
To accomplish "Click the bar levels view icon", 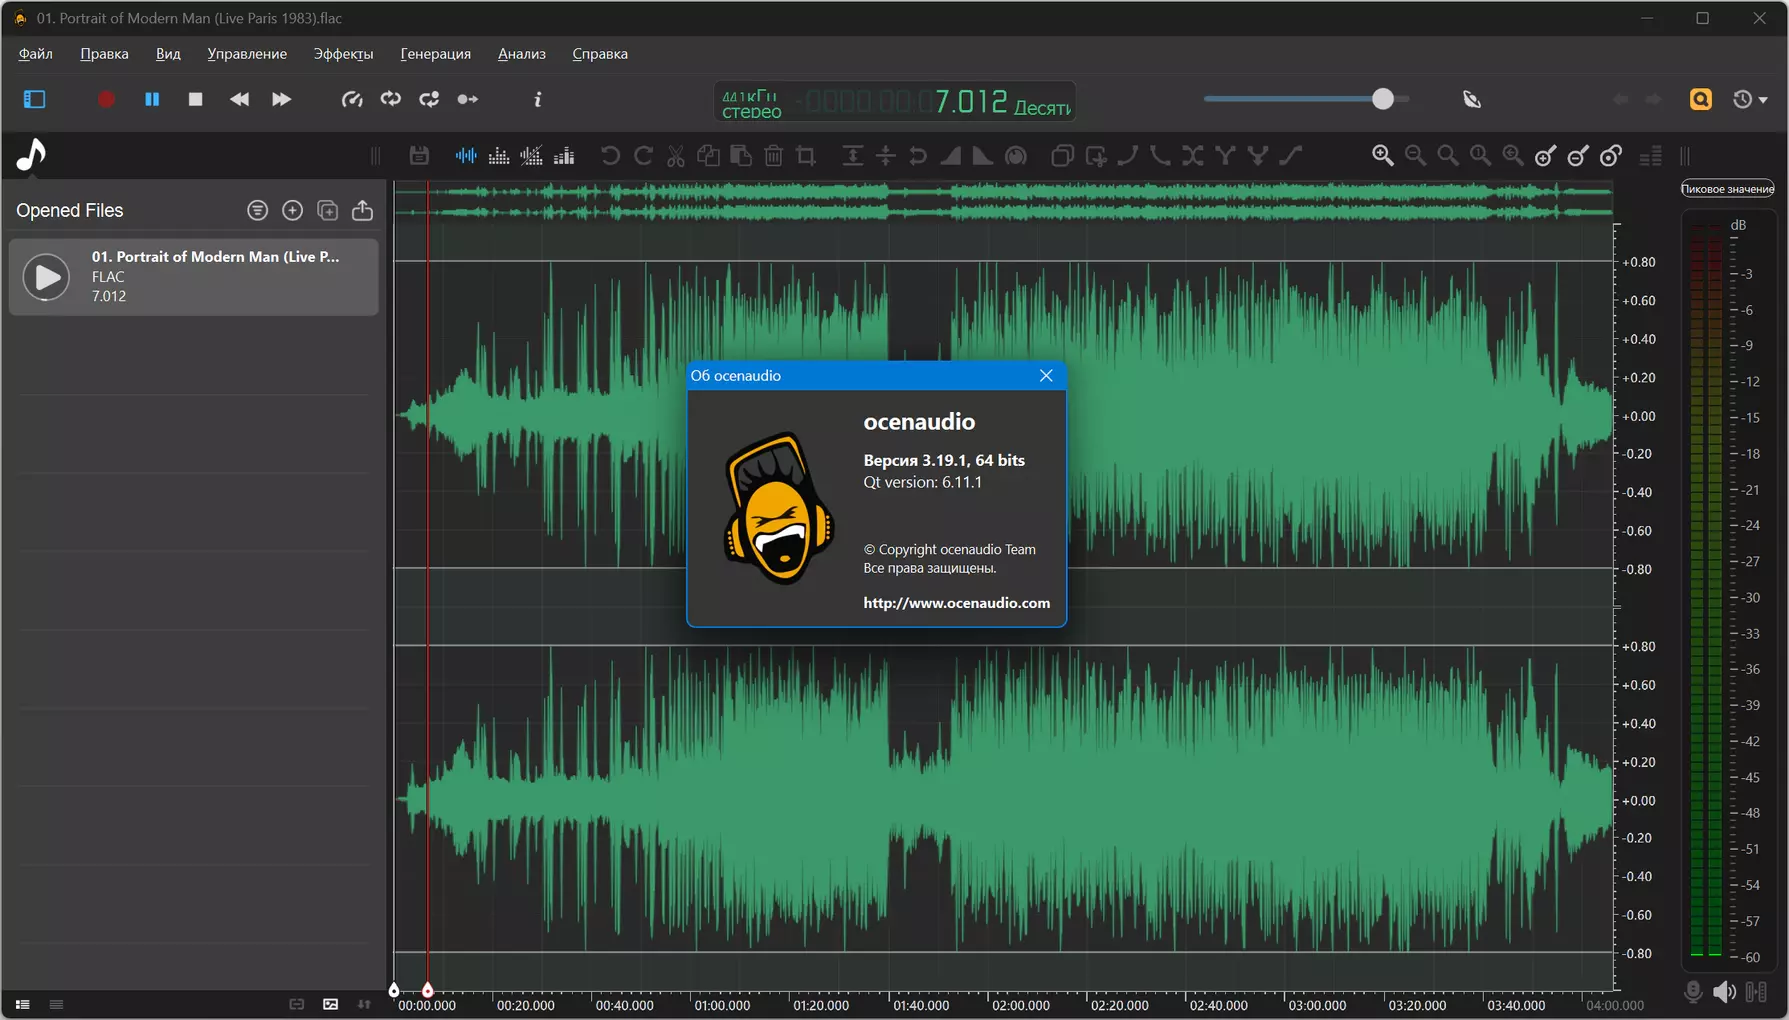I will pyautogui.click(x=564, y=155).
